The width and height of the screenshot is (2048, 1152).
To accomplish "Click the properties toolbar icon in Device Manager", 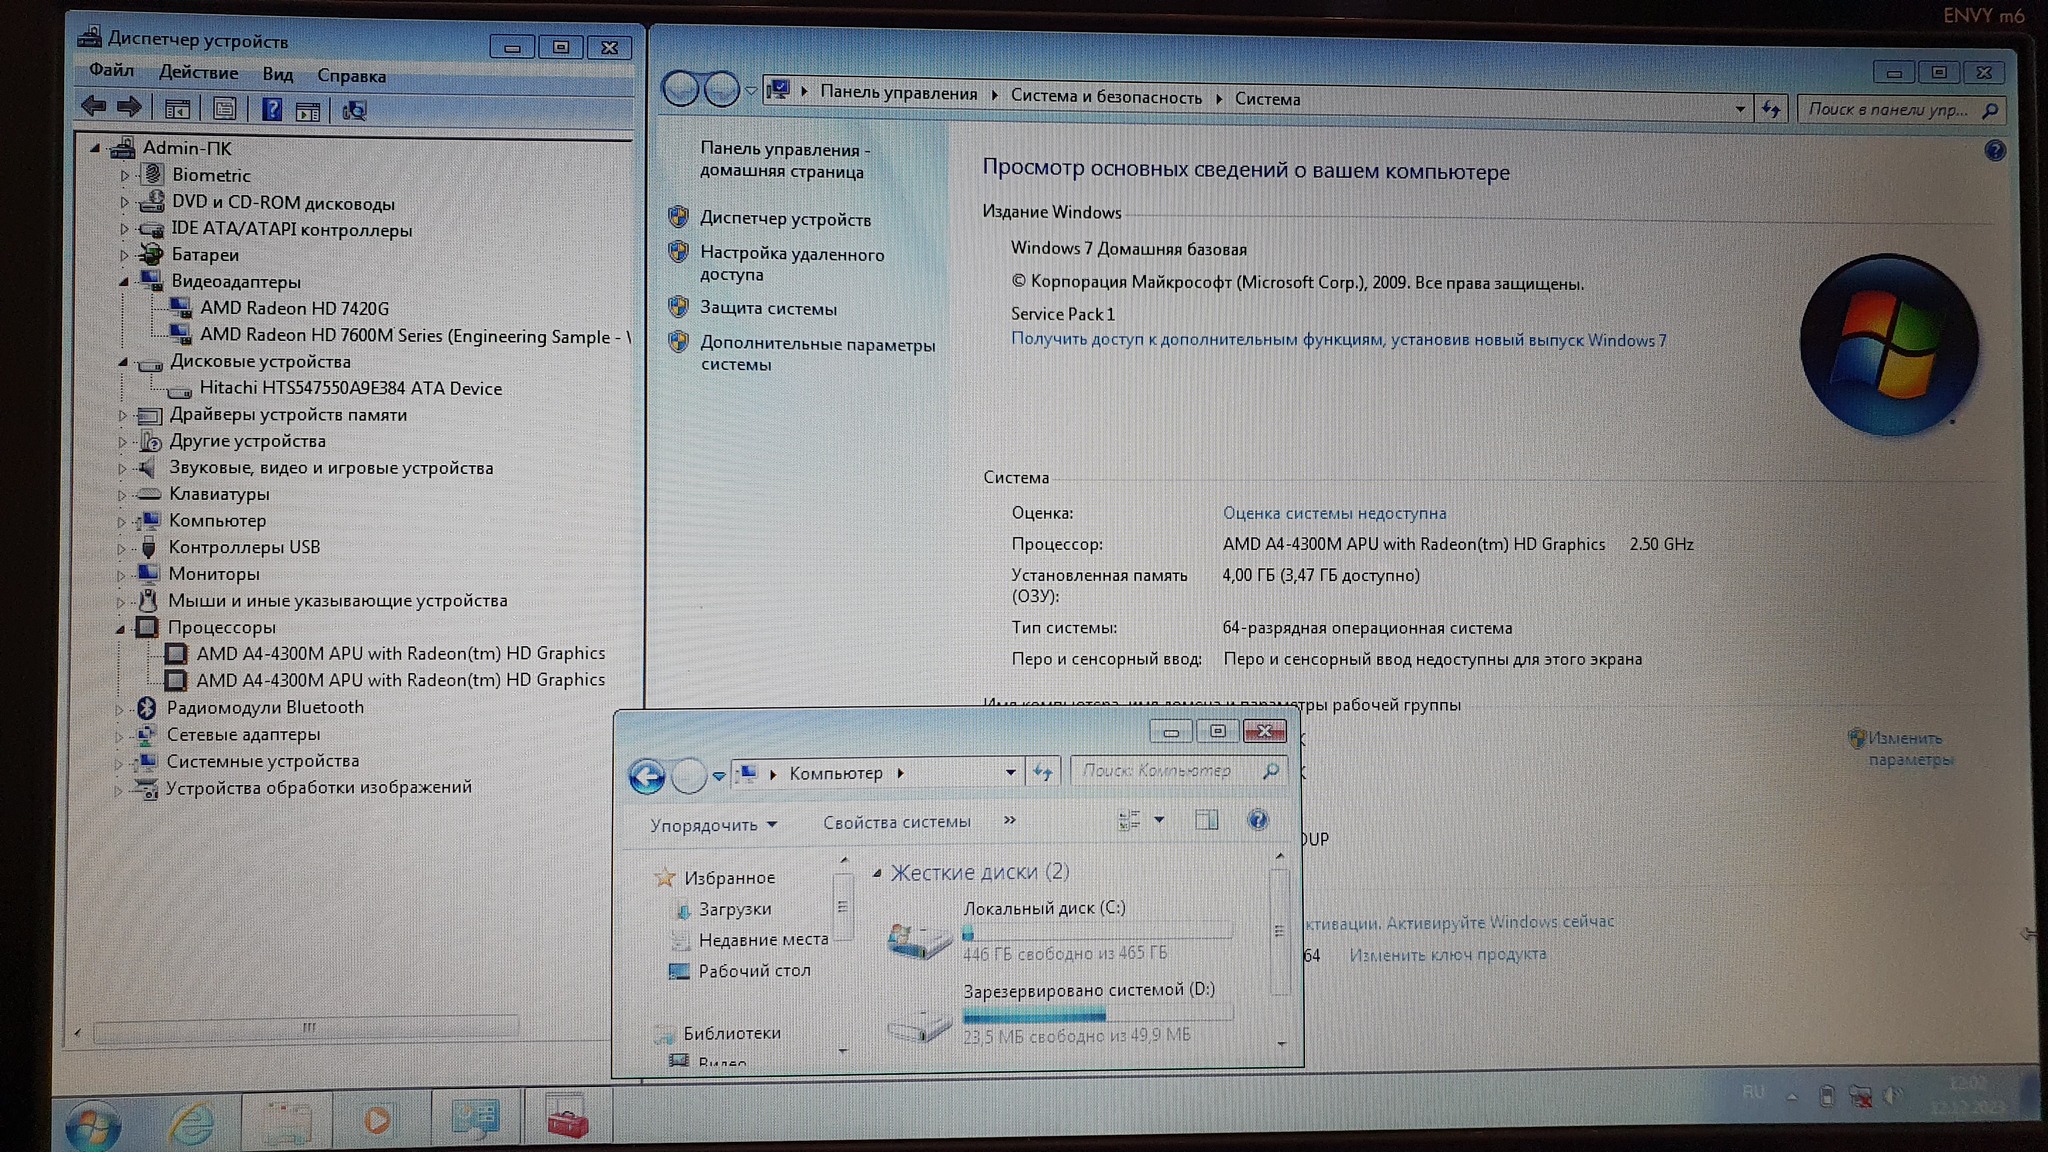I will point(225,109).
